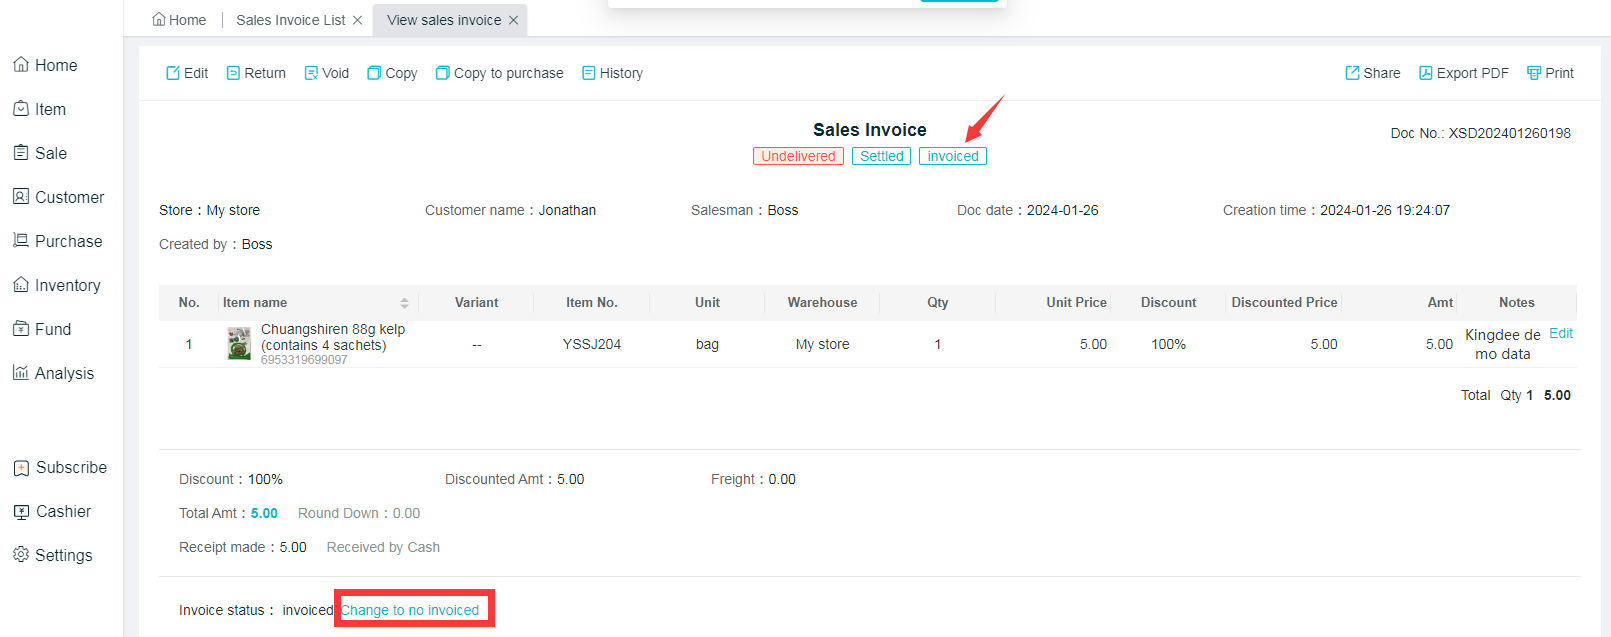Click the Return icon in toolbar
The image size is (1611, 637).
[233, 73]
